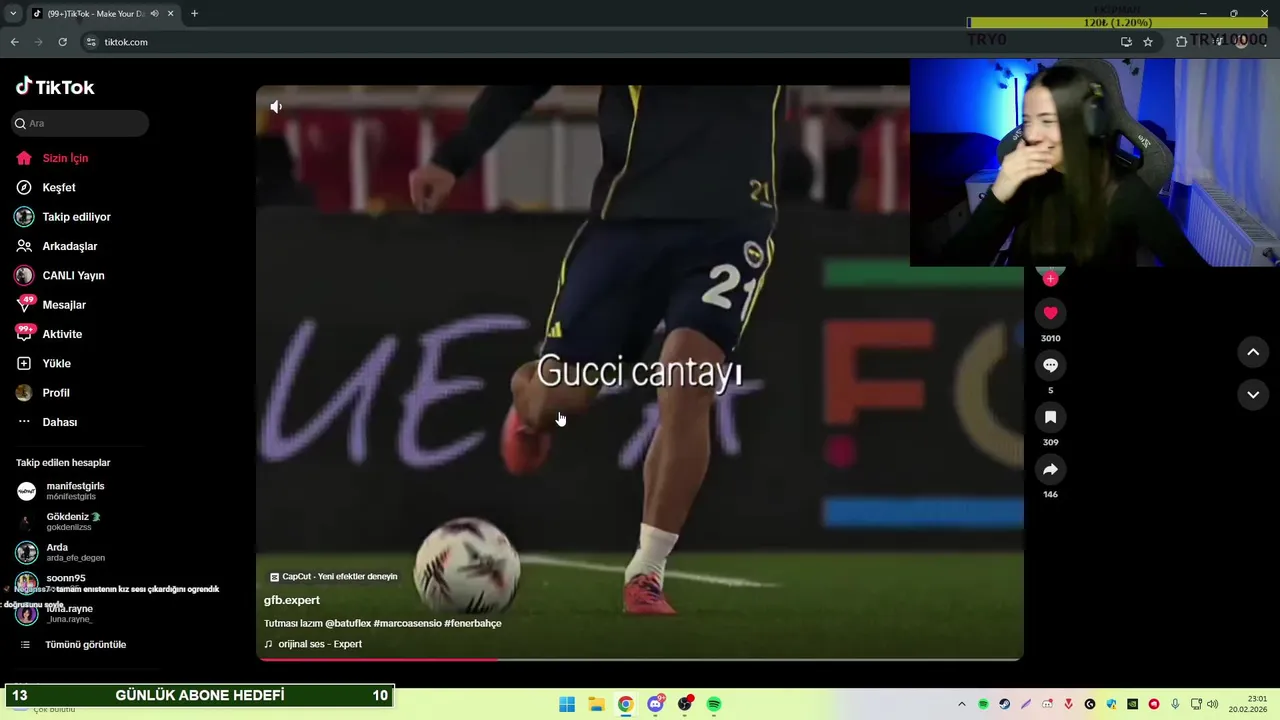Expand the Dahası more options

47,422
